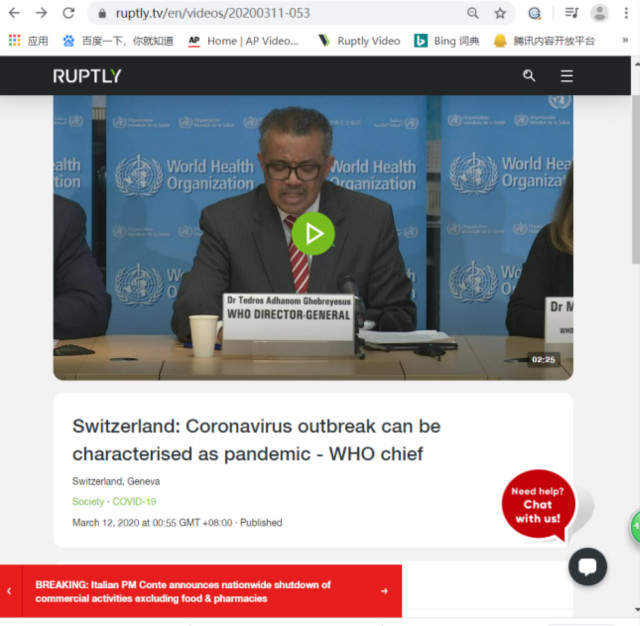Bookmark this page with the star icon
Image resolution: width=640 pixels, height=626 pixels.
(x=500, y=13)
